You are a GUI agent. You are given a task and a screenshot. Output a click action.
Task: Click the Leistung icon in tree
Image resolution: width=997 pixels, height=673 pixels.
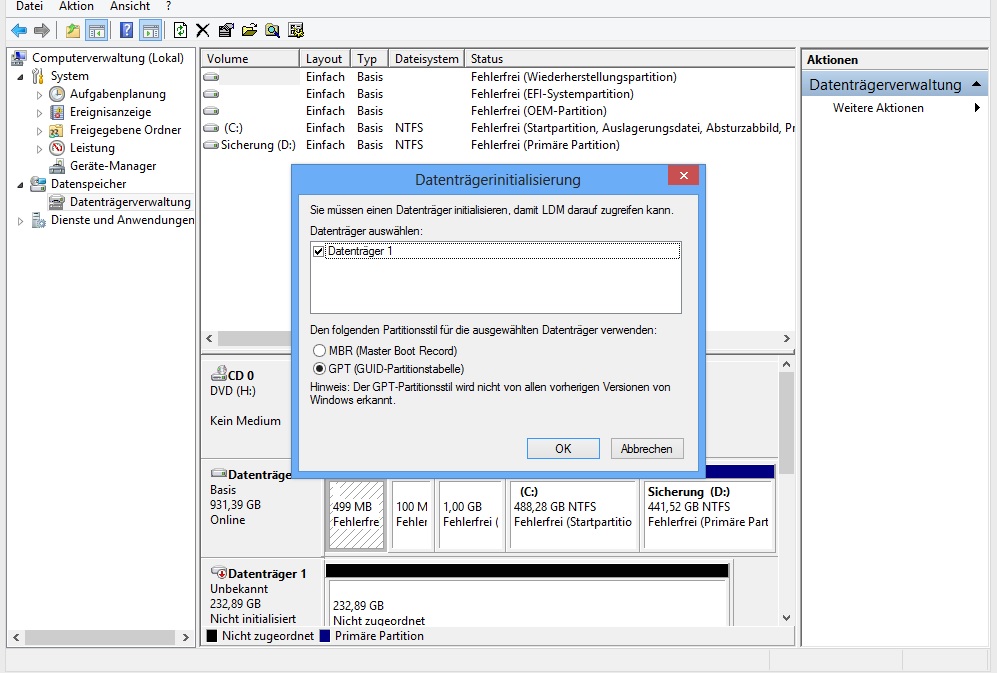click(x=57, y=148)
